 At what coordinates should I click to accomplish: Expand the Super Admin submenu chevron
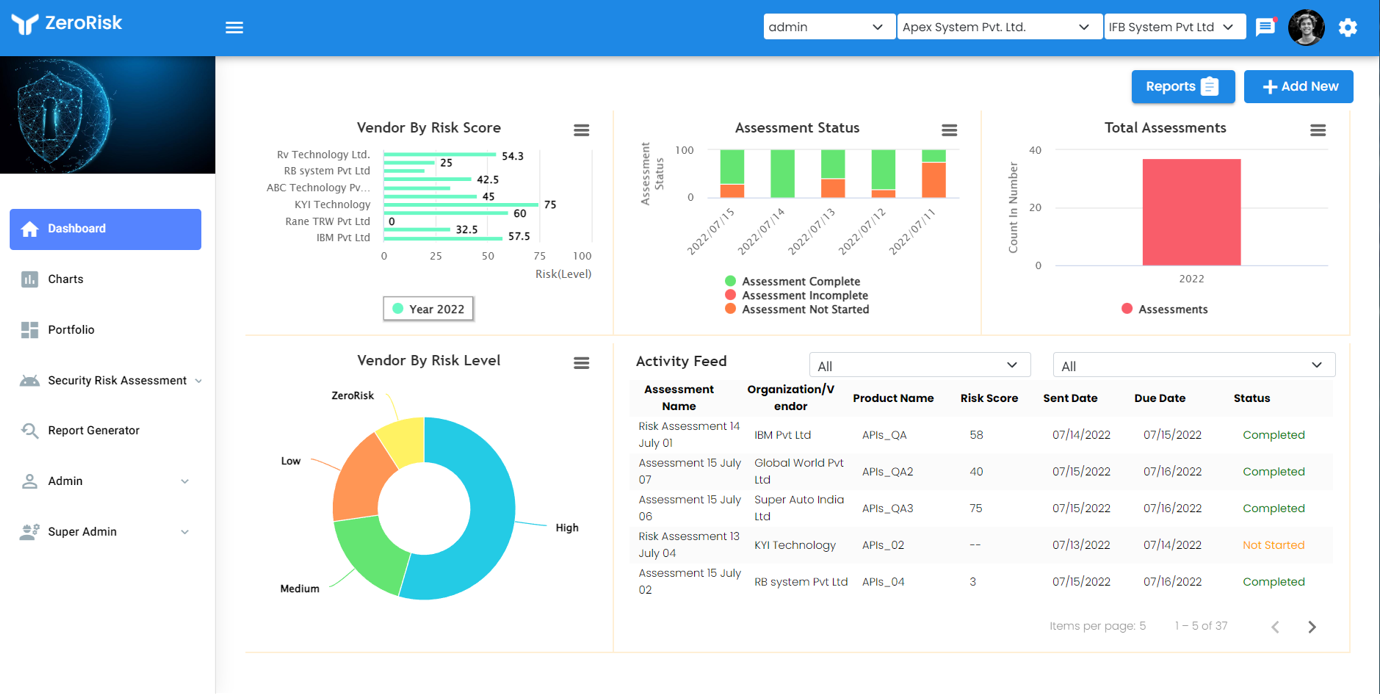[x=185, y=532]
